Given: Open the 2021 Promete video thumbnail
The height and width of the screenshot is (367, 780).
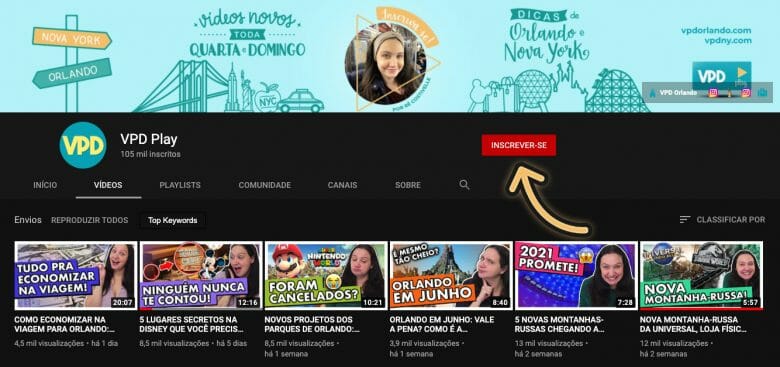Looking at the screenshot, I should coord(576,275).
